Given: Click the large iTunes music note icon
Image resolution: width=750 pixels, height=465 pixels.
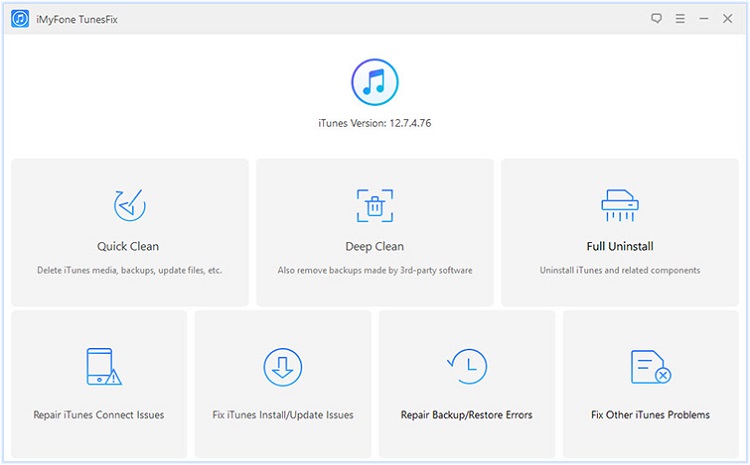Looking at the screenshot, I should pyautogui.click(x=375, y=82).
